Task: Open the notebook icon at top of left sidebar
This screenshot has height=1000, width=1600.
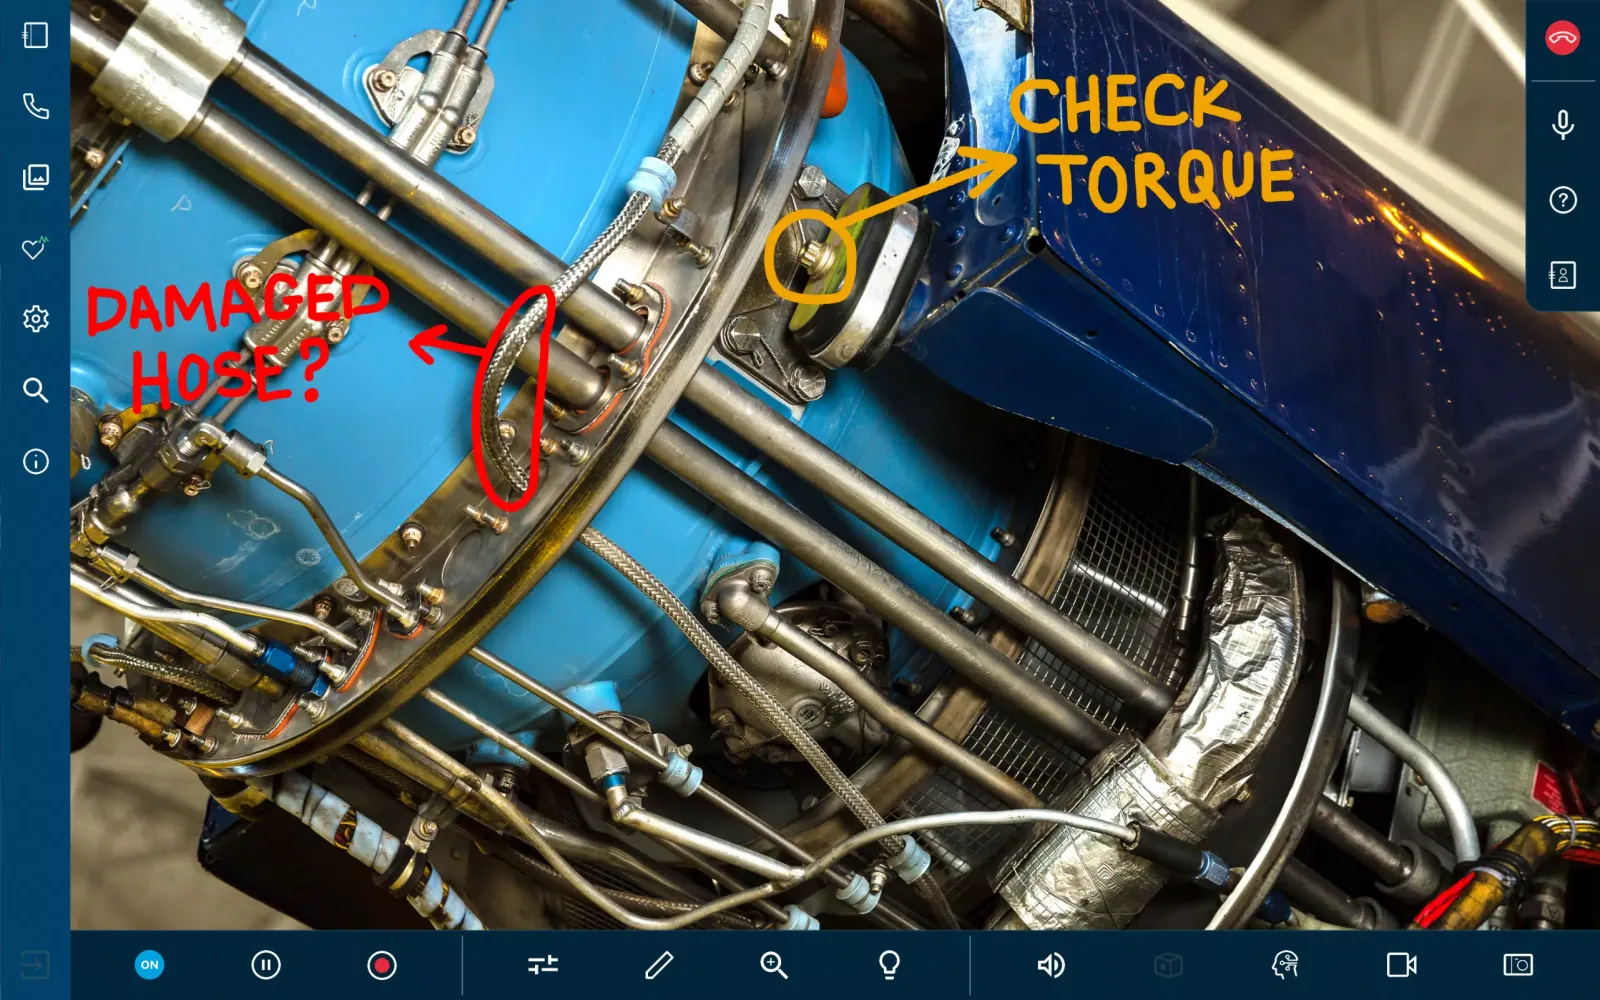Action: point(35,36)
